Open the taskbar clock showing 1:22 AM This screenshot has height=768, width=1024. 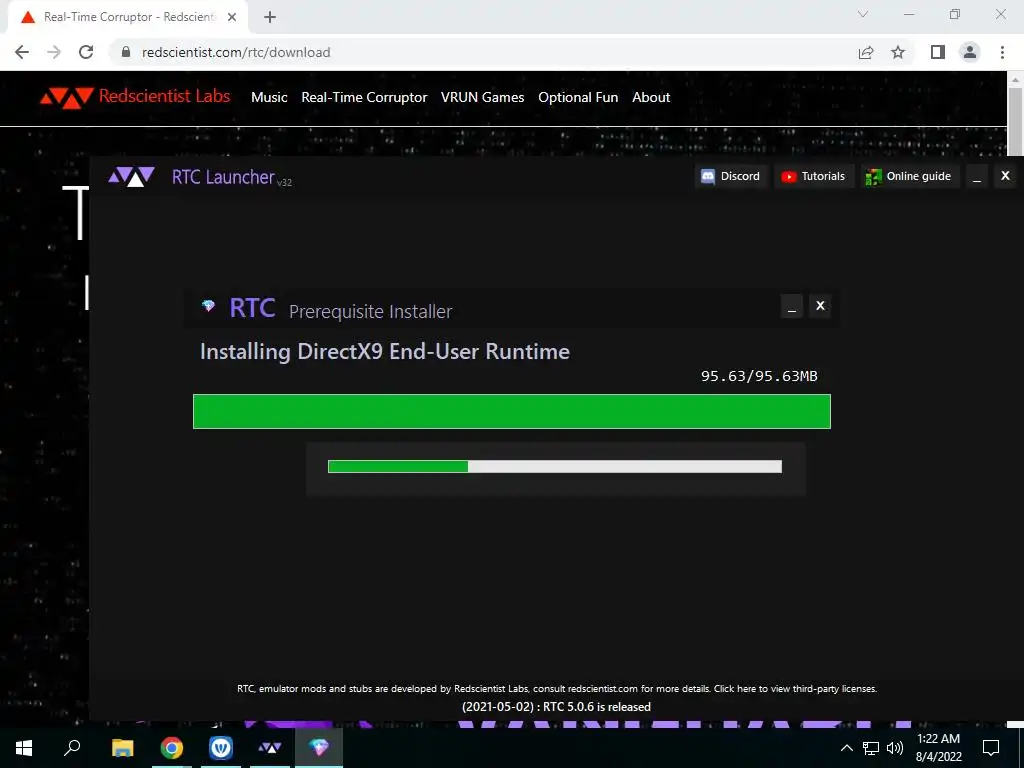938,748
